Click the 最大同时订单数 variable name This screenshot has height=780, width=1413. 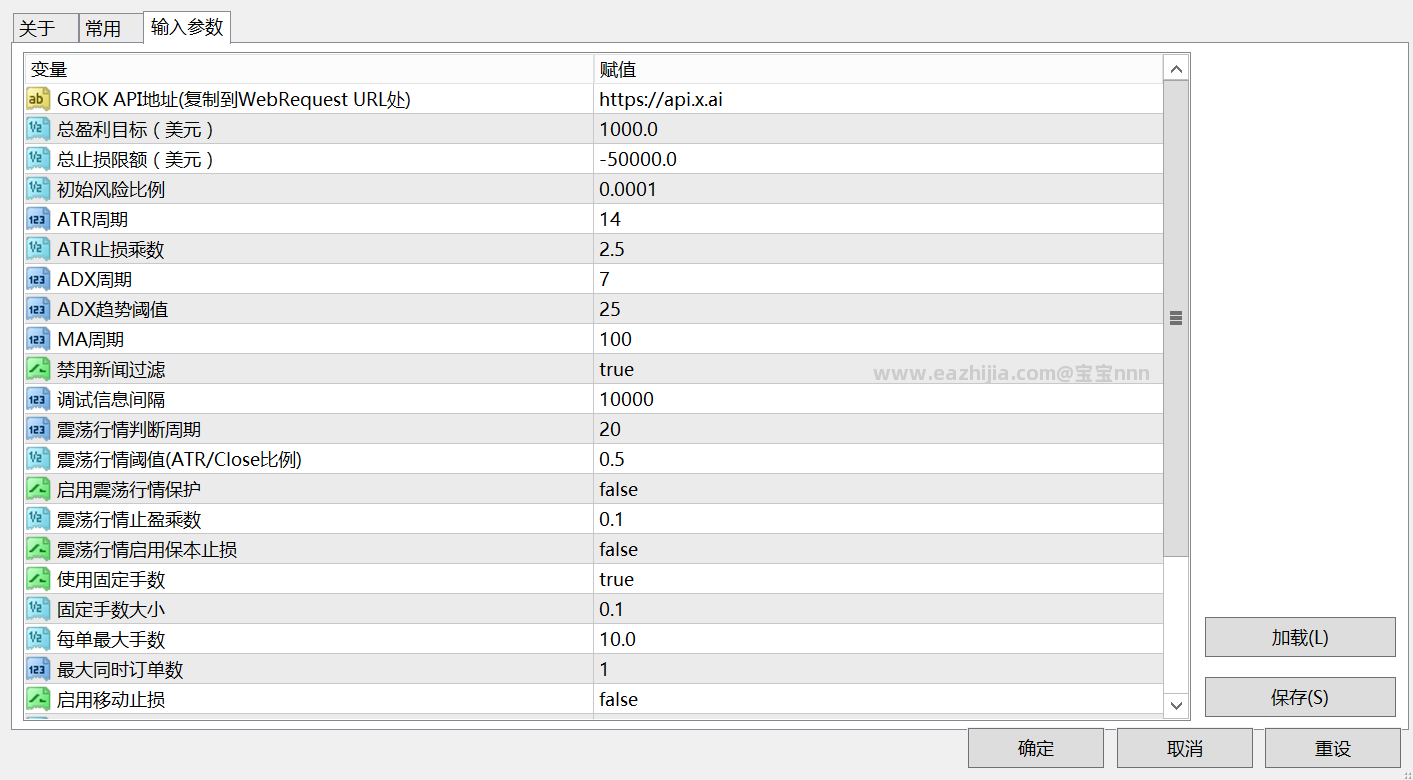point(120,669)
